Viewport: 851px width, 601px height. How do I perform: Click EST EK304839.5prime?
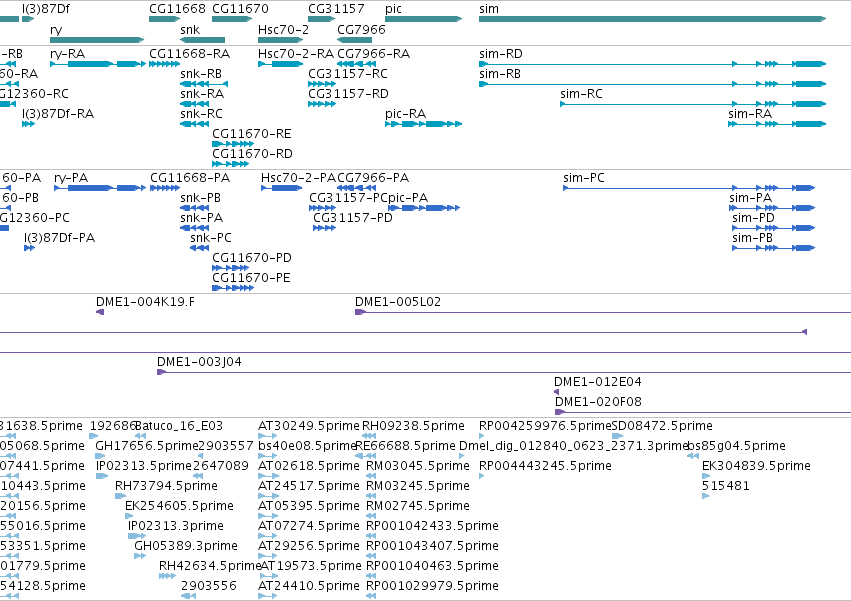pos(706,476)
